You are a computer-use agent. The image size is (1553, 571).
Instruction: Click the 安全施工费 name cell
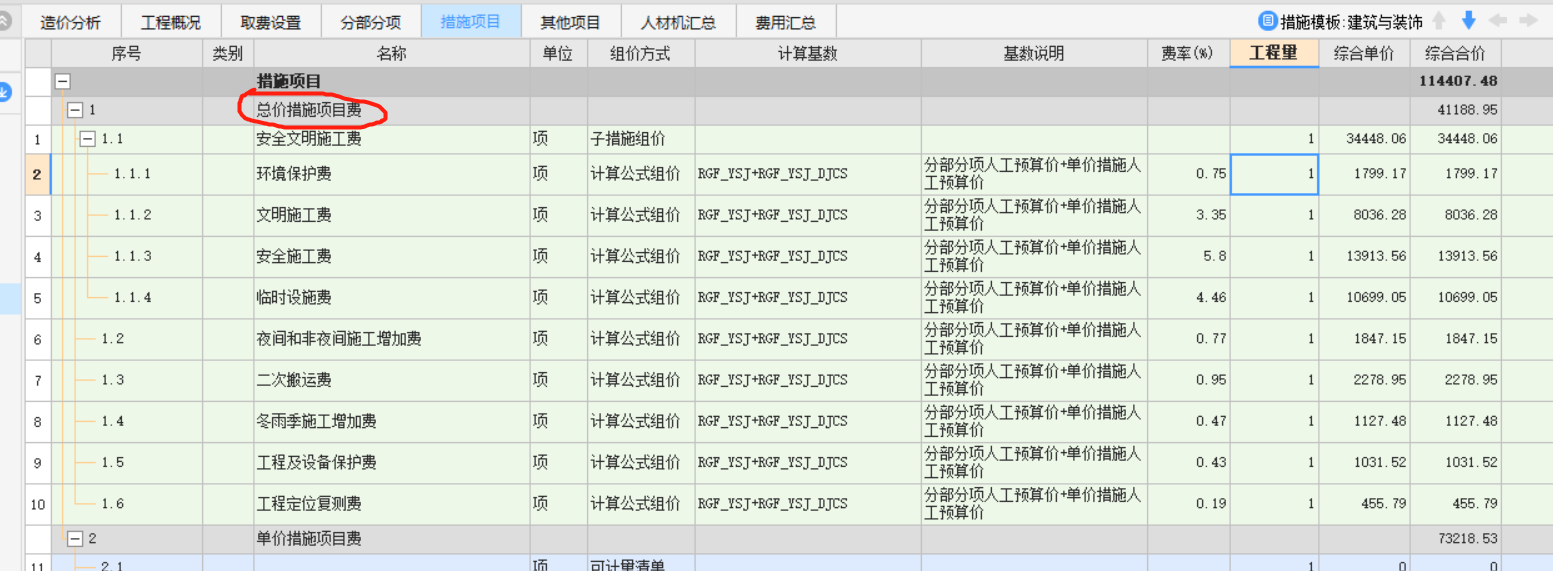[x=391, y=257]
